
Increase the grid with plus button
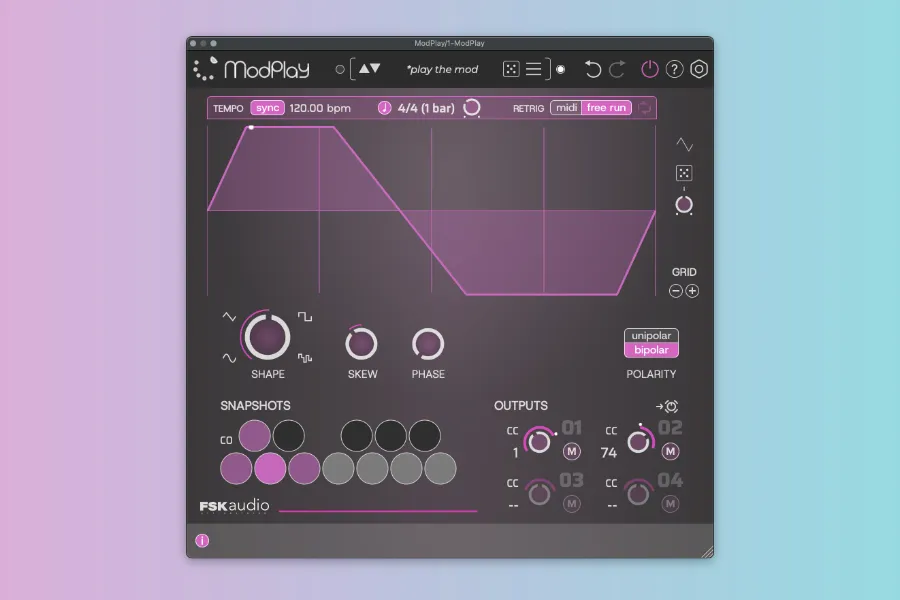pyautogui.click(x=693, y=291)
